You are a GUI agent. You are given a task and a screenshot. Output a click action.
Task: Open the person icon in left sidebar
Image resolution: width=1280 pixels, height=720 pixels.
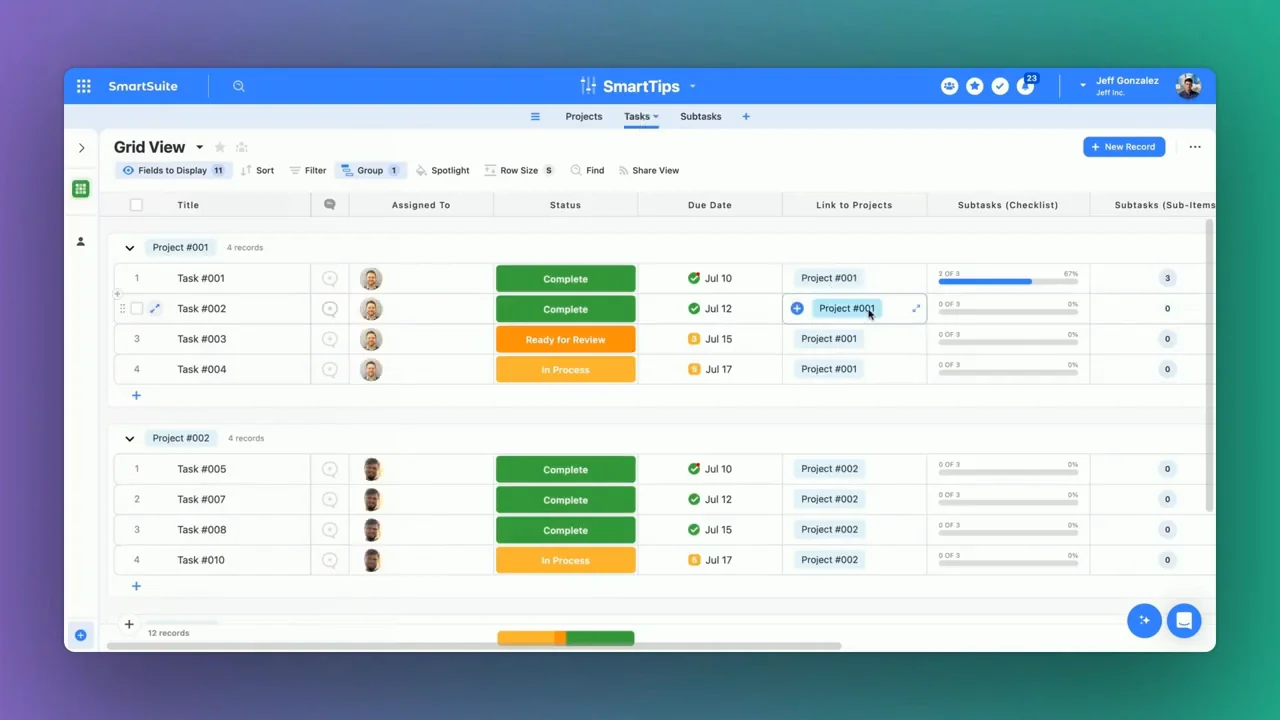(x=81, y=242)
